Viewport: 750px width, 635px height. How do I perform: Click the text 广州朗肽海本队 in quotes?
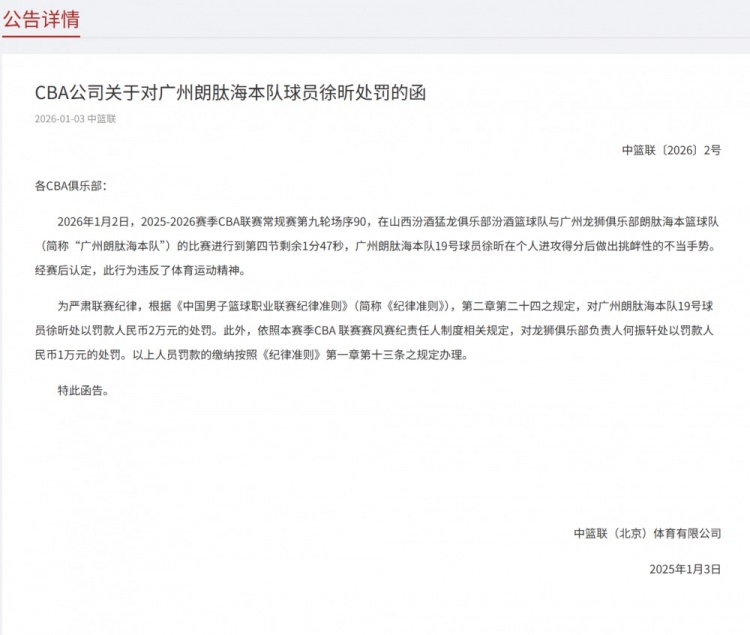click(x=120, y=246)
